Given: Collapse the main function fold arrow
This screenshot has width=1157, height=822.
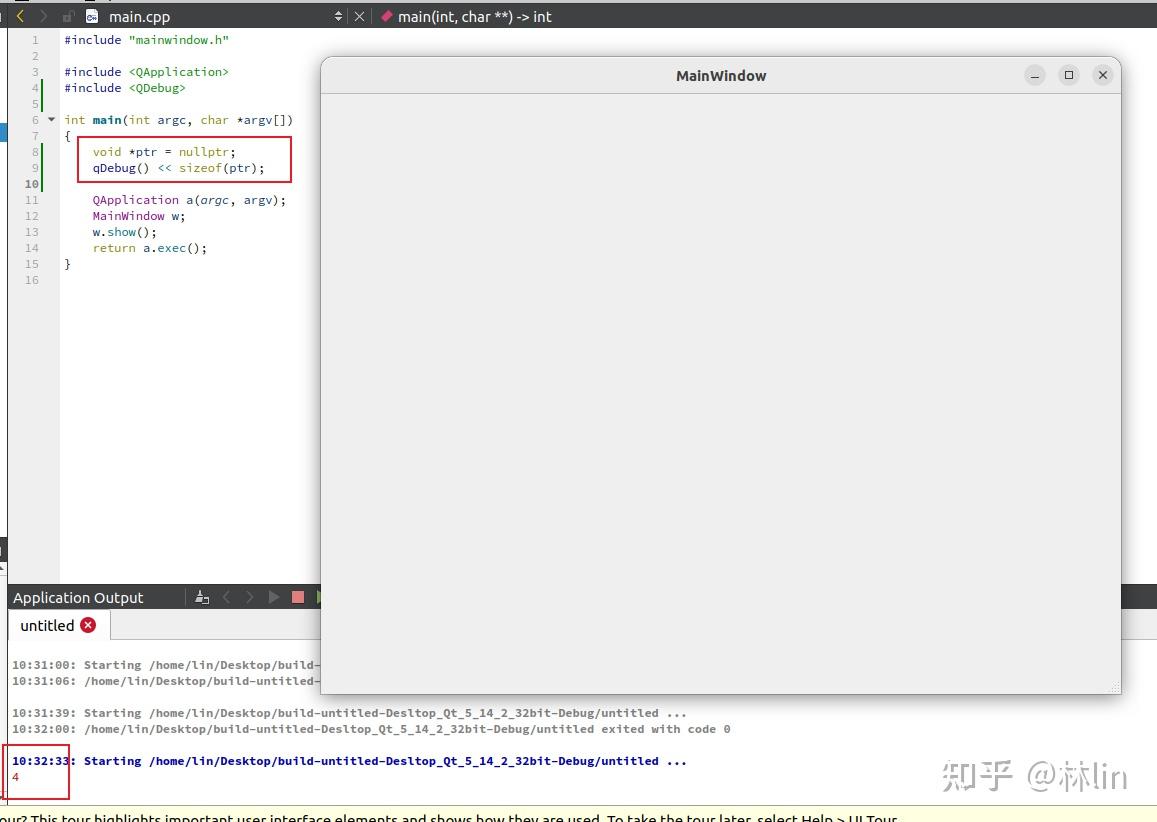Looking at the screenshot, I should [52, 119].
